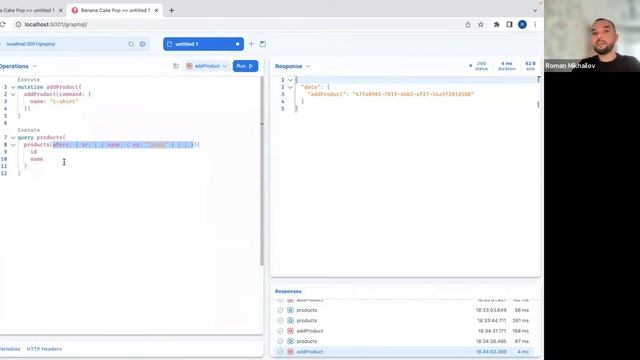This screenshot has width=640, height=360.
Task: Switch to the active Banana Cake Pop untitled 1 tab
Action: click(115, 10)
